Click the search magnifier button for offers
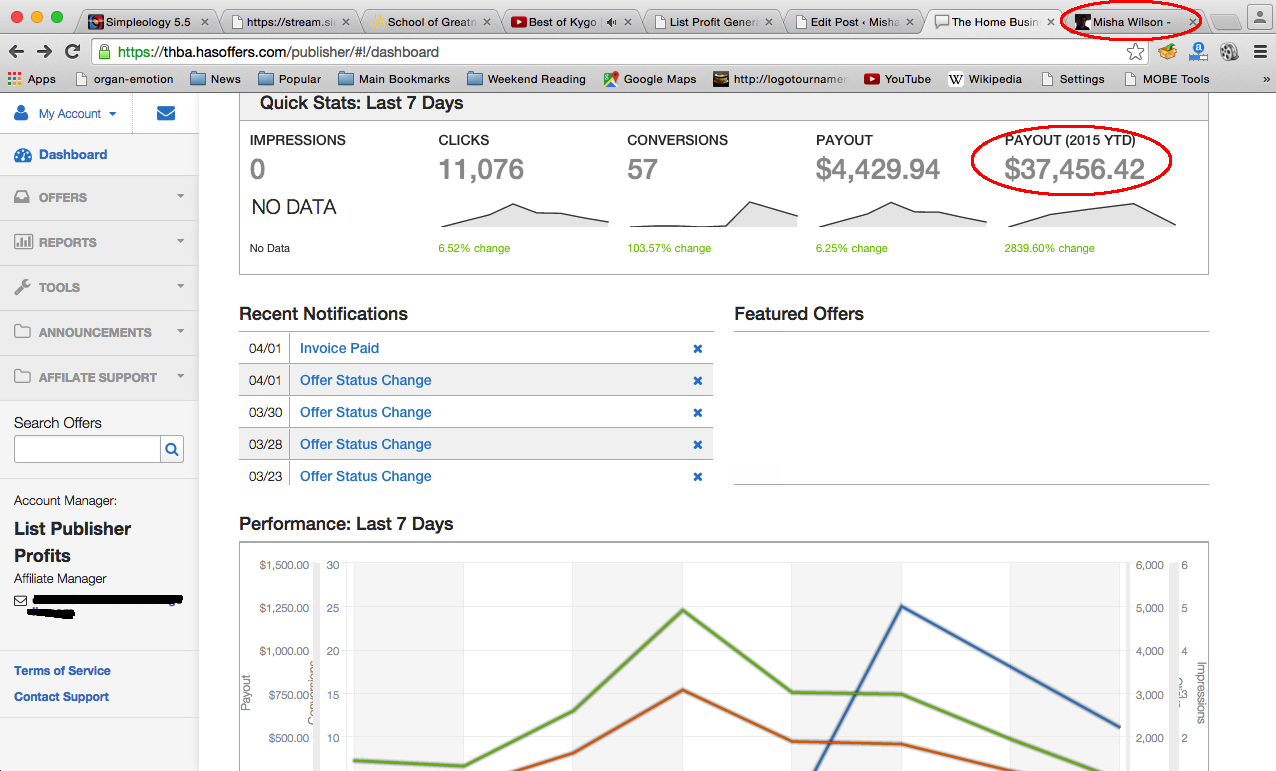The image size is (1276, 771). (x=172, y=450)
